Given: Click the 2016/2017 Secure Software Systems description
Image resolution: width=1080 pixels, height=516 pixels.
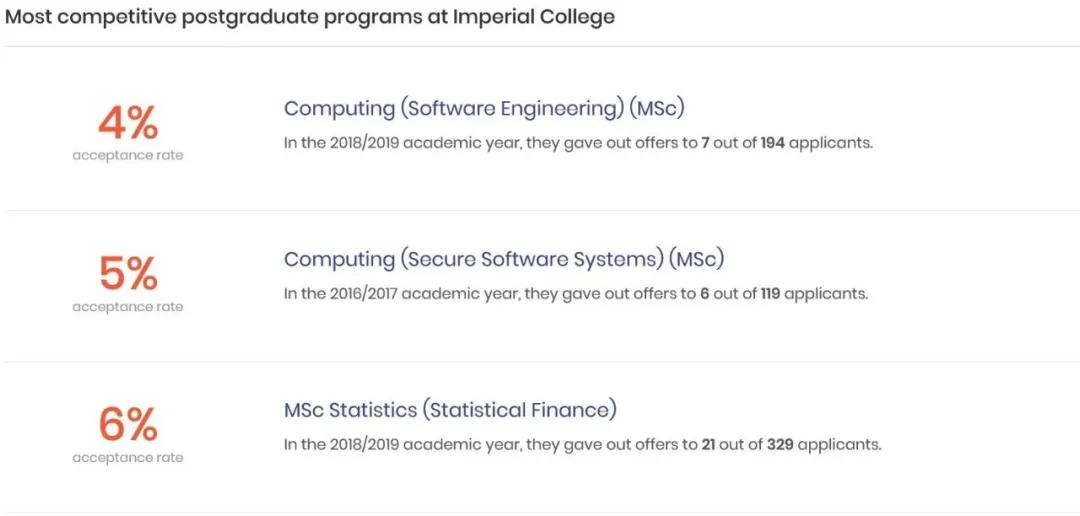Looking at the screenshot, I should (x=576, y=294).
